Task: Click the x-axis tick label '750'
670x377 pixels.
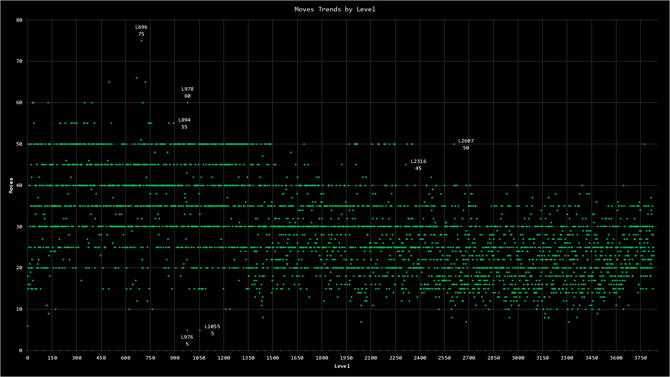Action: [150, 358]
